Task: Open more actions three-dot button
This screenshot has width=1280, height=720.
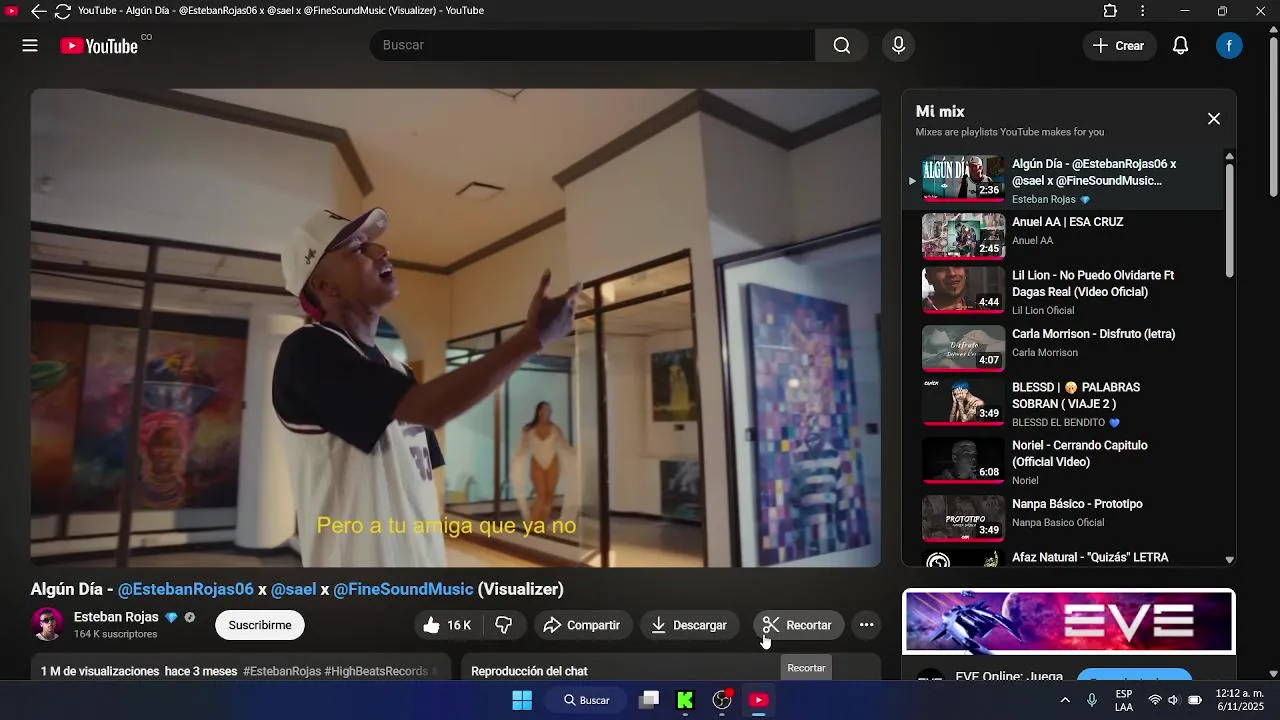Action: [x=867, y=625]
